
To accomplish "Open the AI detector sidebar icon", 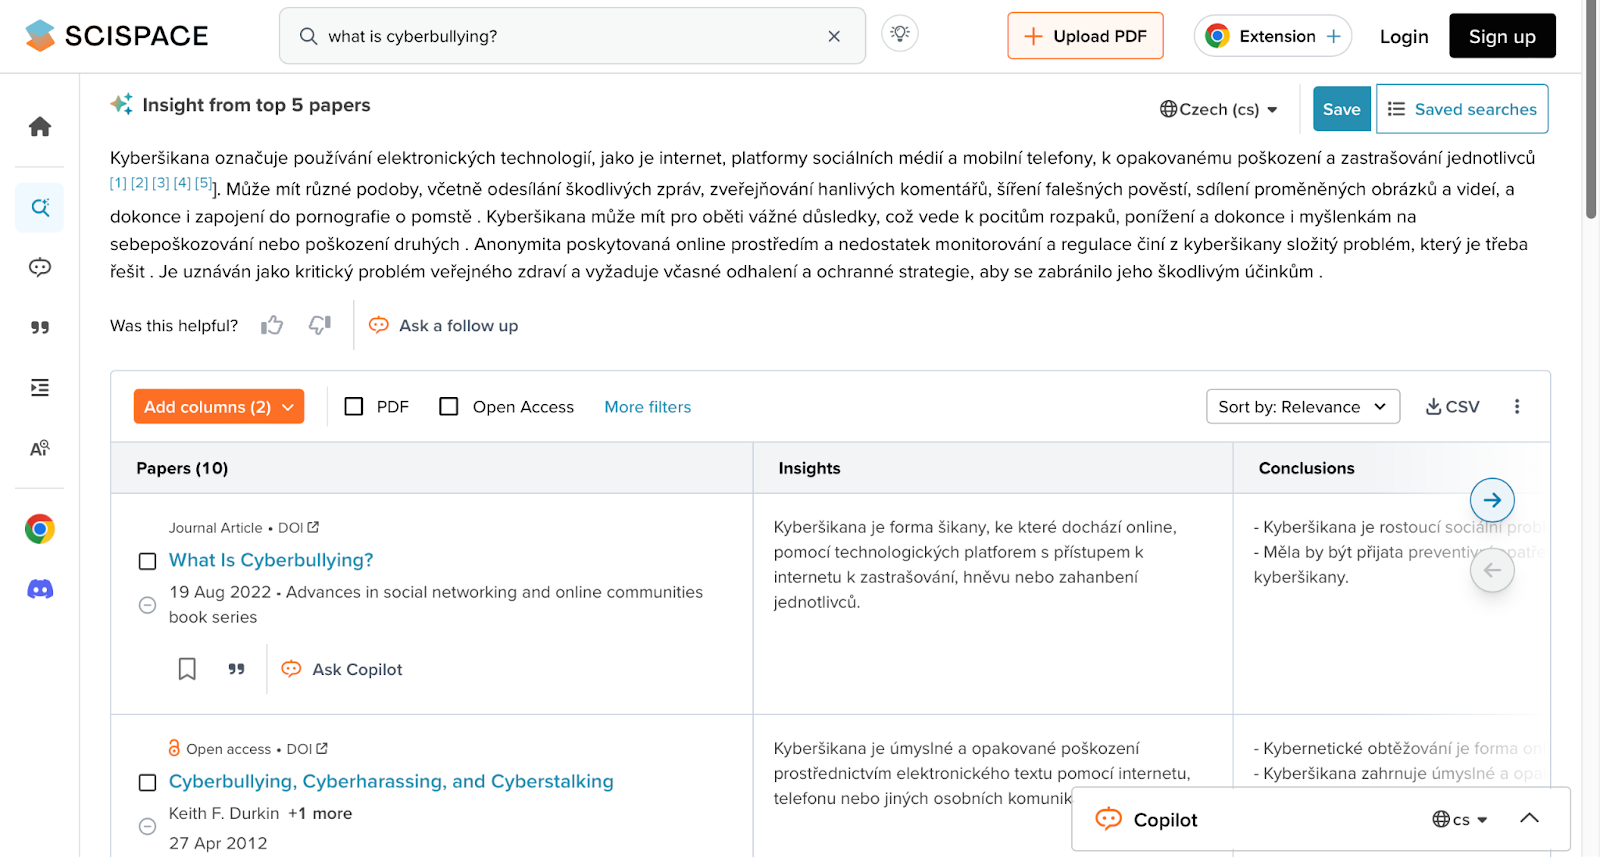I will [40, 448].
